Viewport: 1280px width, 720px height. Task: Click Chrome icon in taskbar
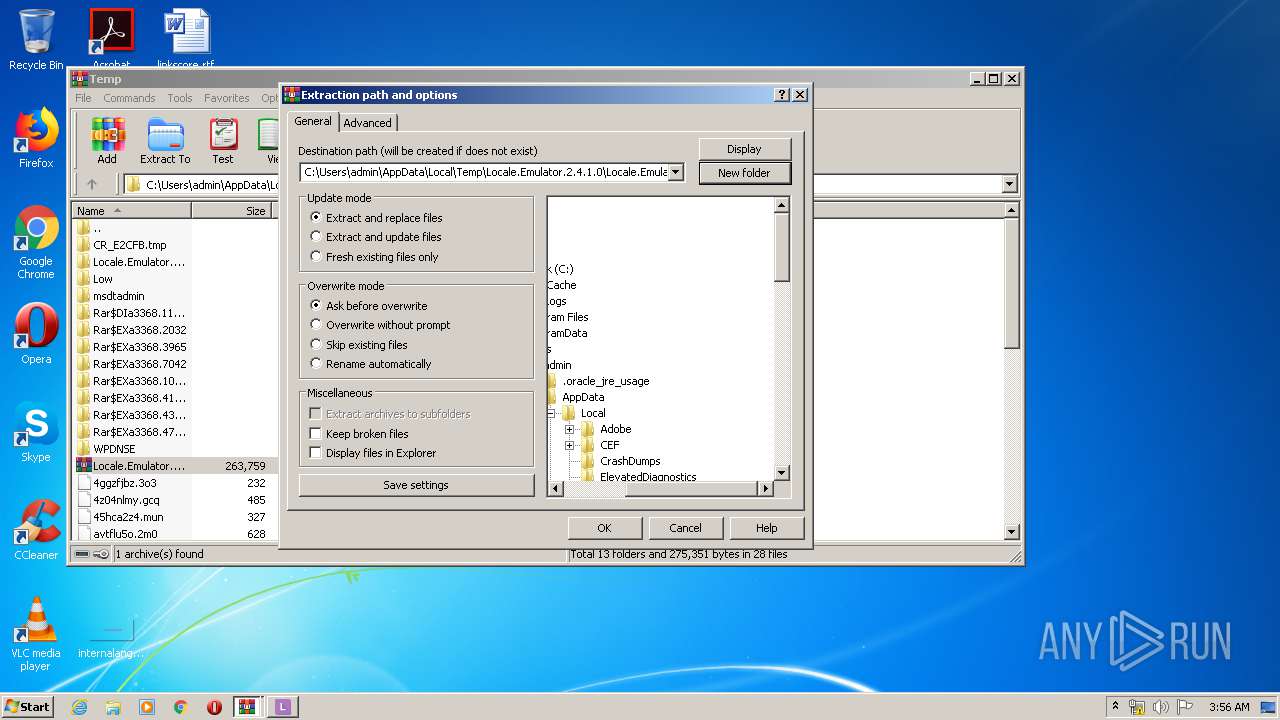tap(181, 707)
